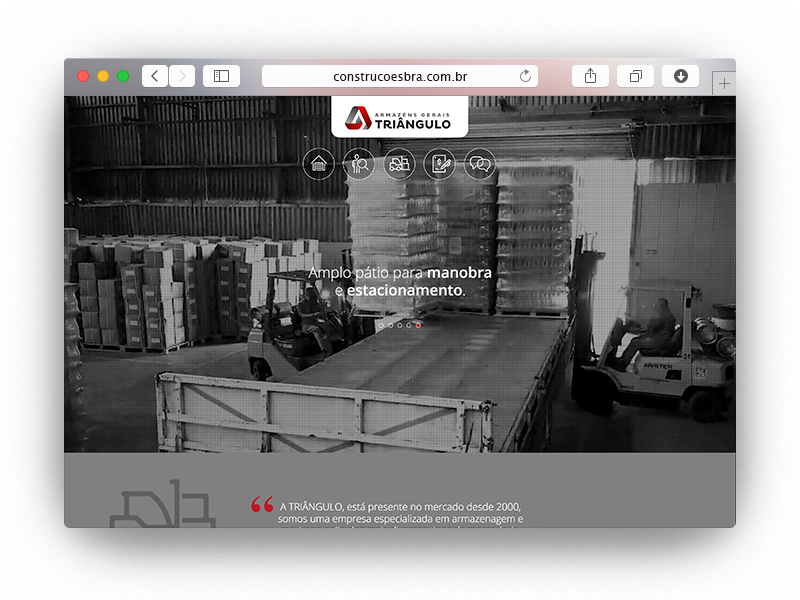The width and height of the screenshot is (800, 600).
Task: Click the chat bubbles contact icon
Action: [480, 164]
